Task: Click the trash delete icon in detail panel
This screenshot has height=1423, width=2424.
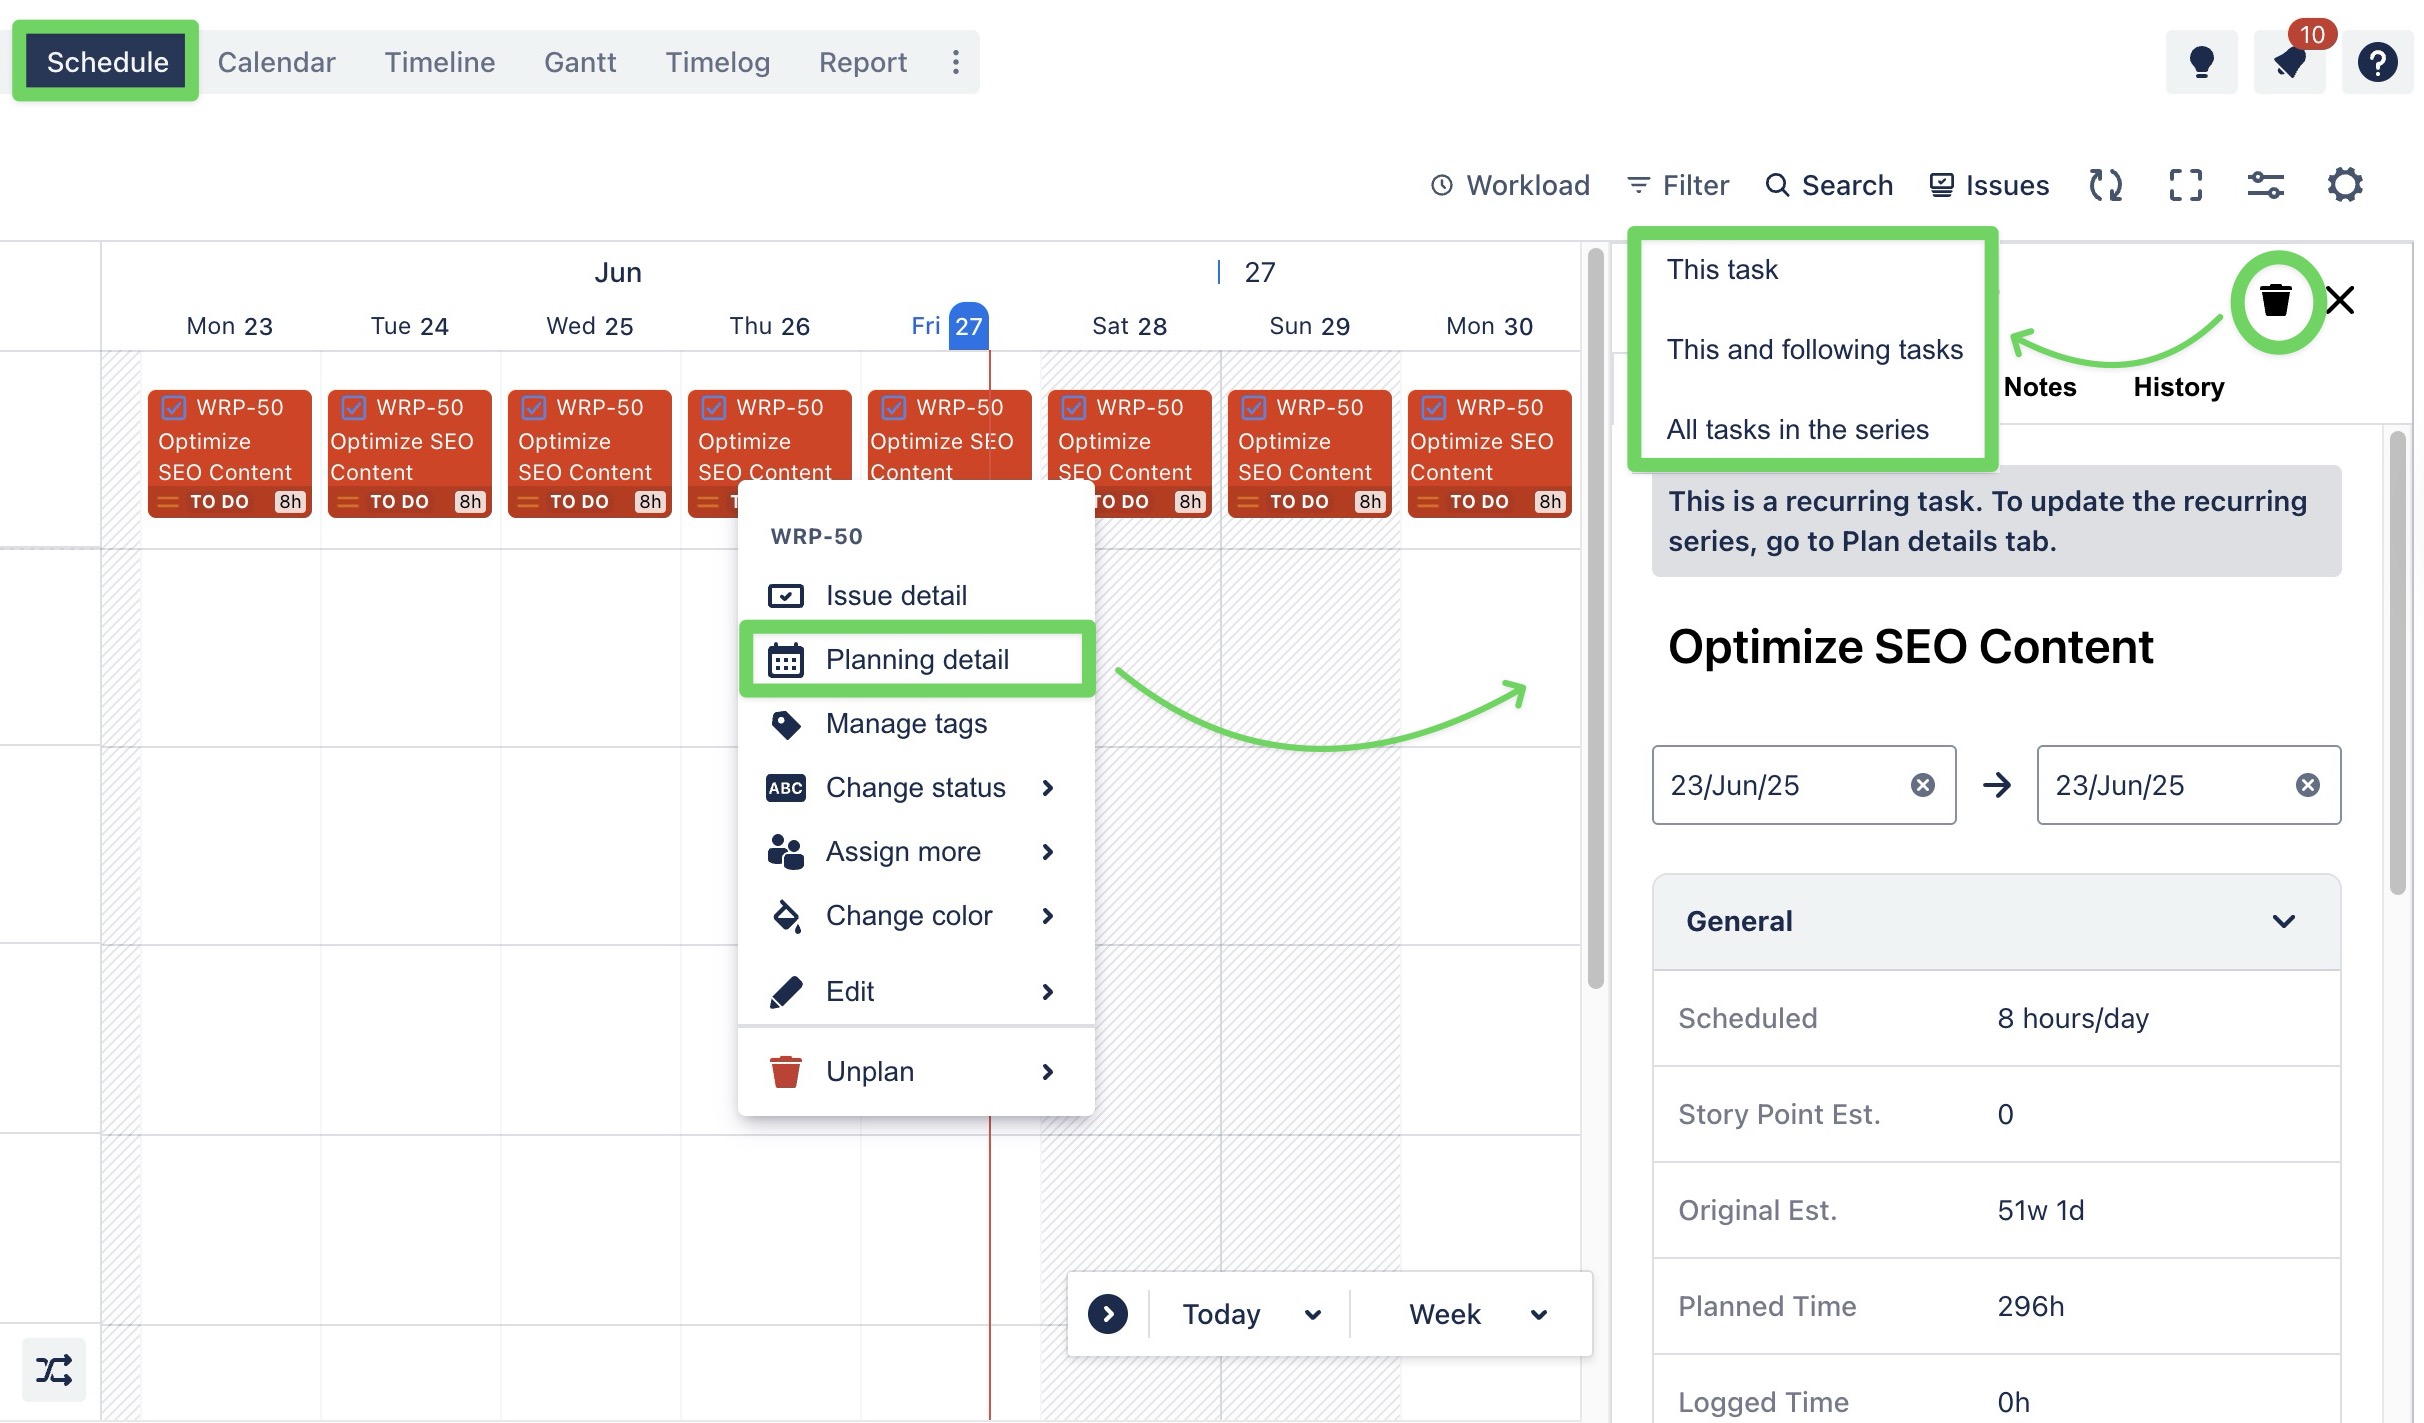Action: tap(2275, 300)
